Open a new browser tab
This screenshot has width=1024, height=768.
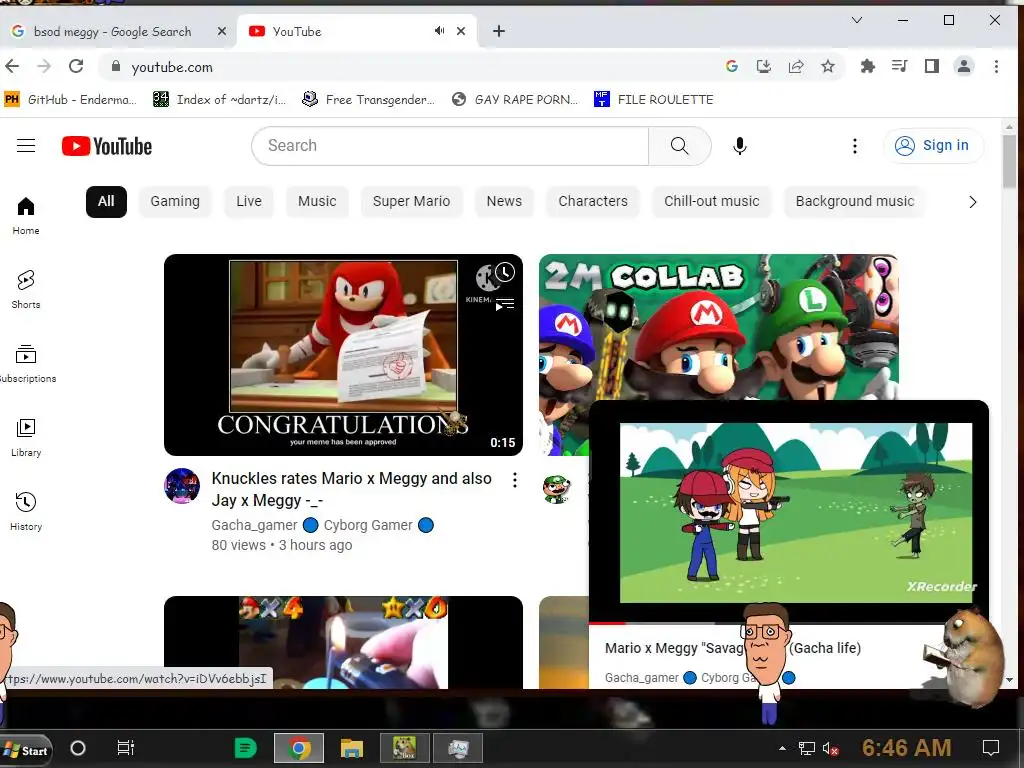coord(499,31)
